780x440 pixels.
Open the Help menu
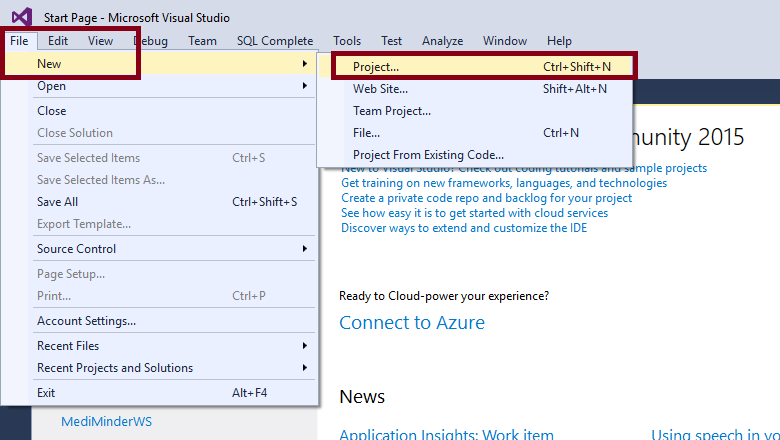(559, 41)
